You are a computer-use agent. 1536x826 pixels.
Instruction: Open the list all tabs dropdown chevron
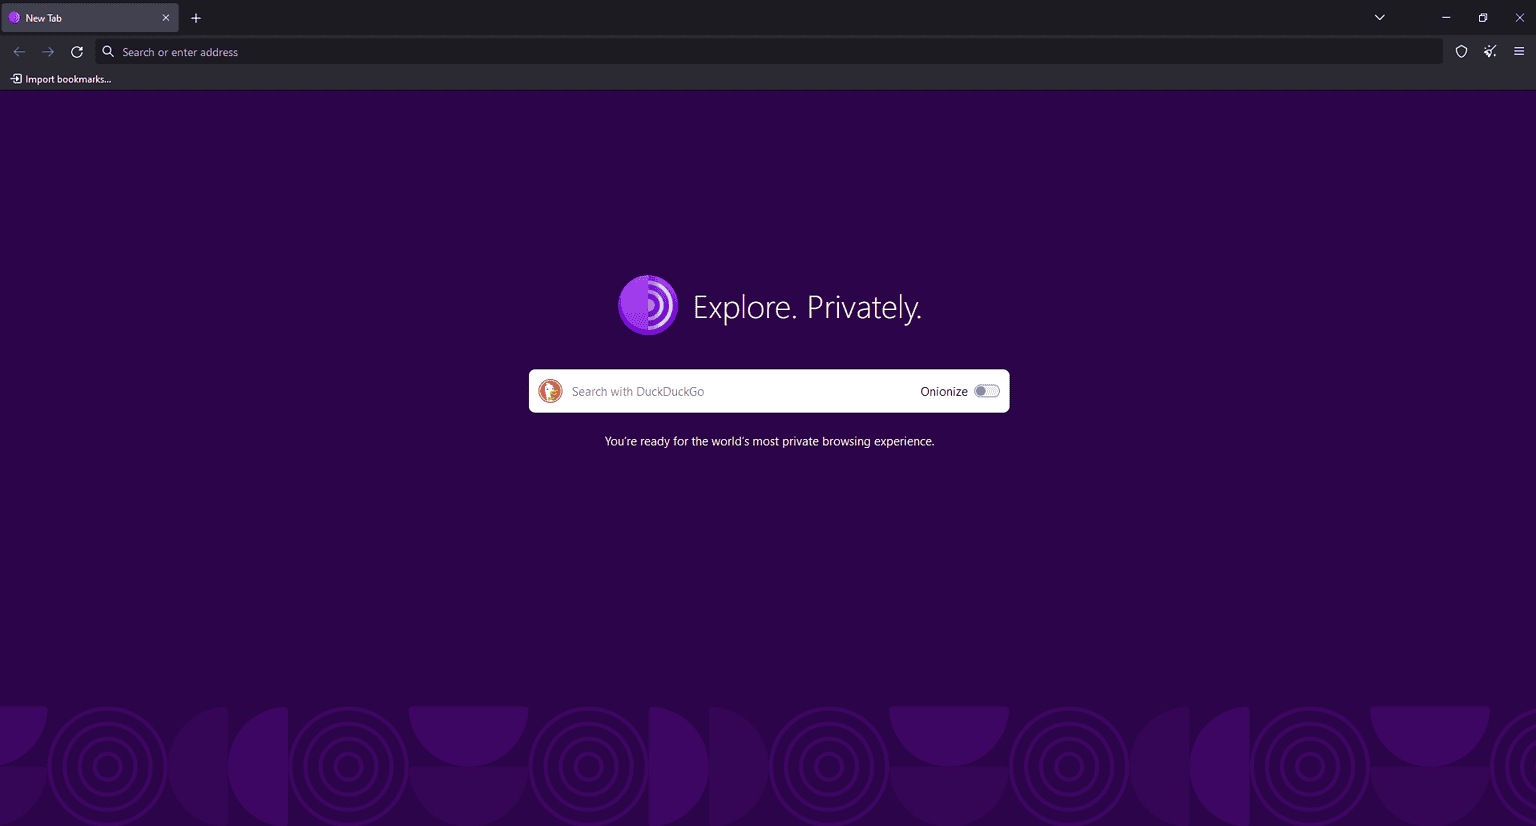(1379, 17)
